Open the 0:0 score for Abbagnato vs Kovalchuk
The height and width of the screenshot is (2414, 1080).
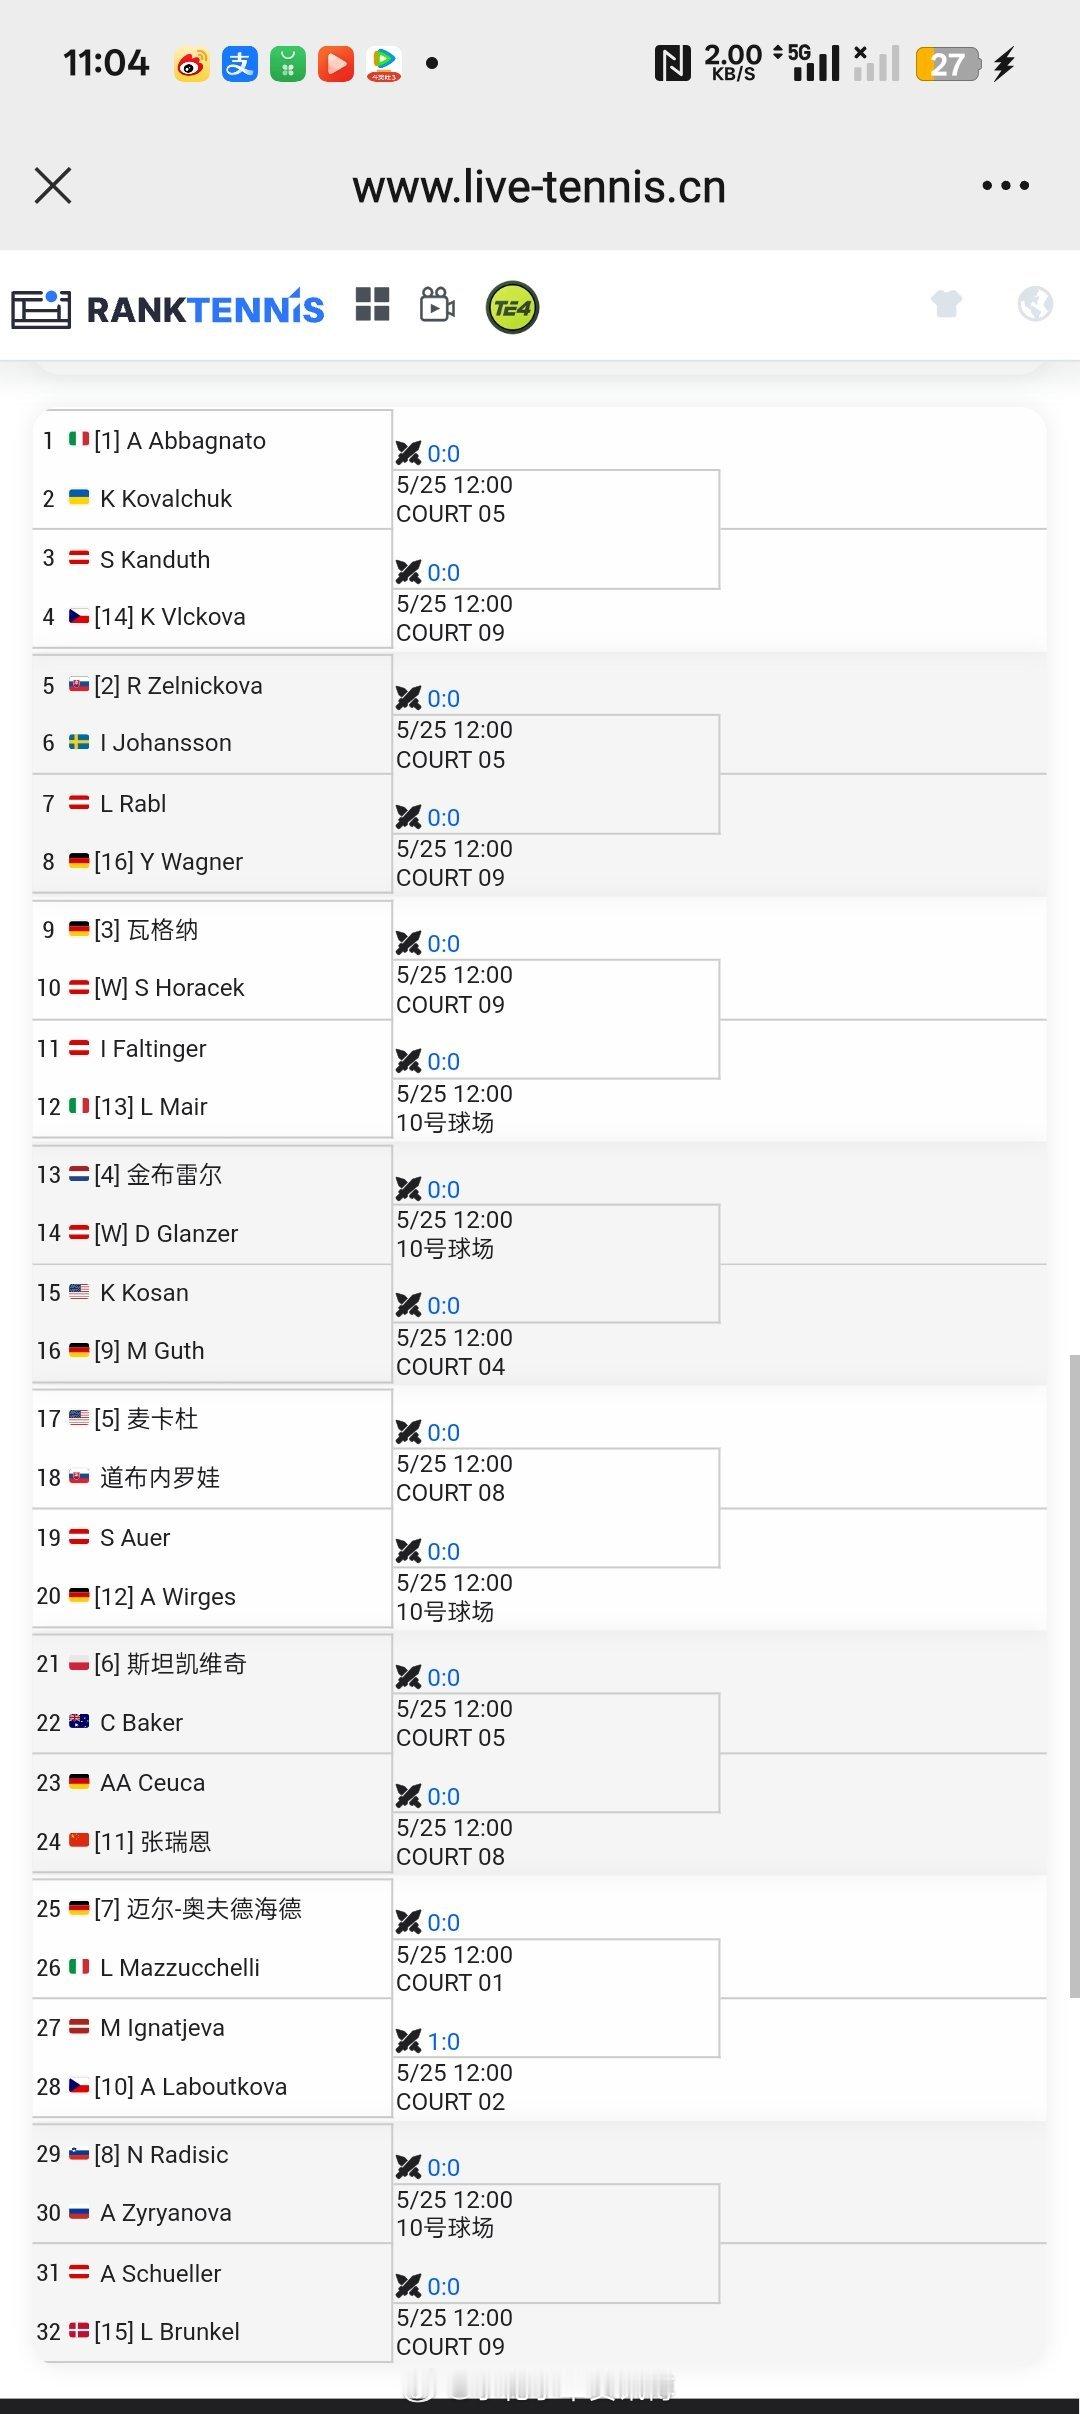[443, 454]
